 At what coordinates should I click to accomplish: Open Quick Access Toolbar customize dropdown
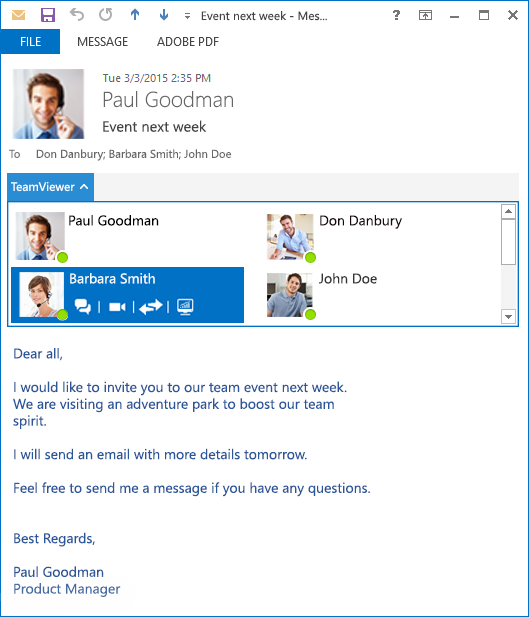187,16
